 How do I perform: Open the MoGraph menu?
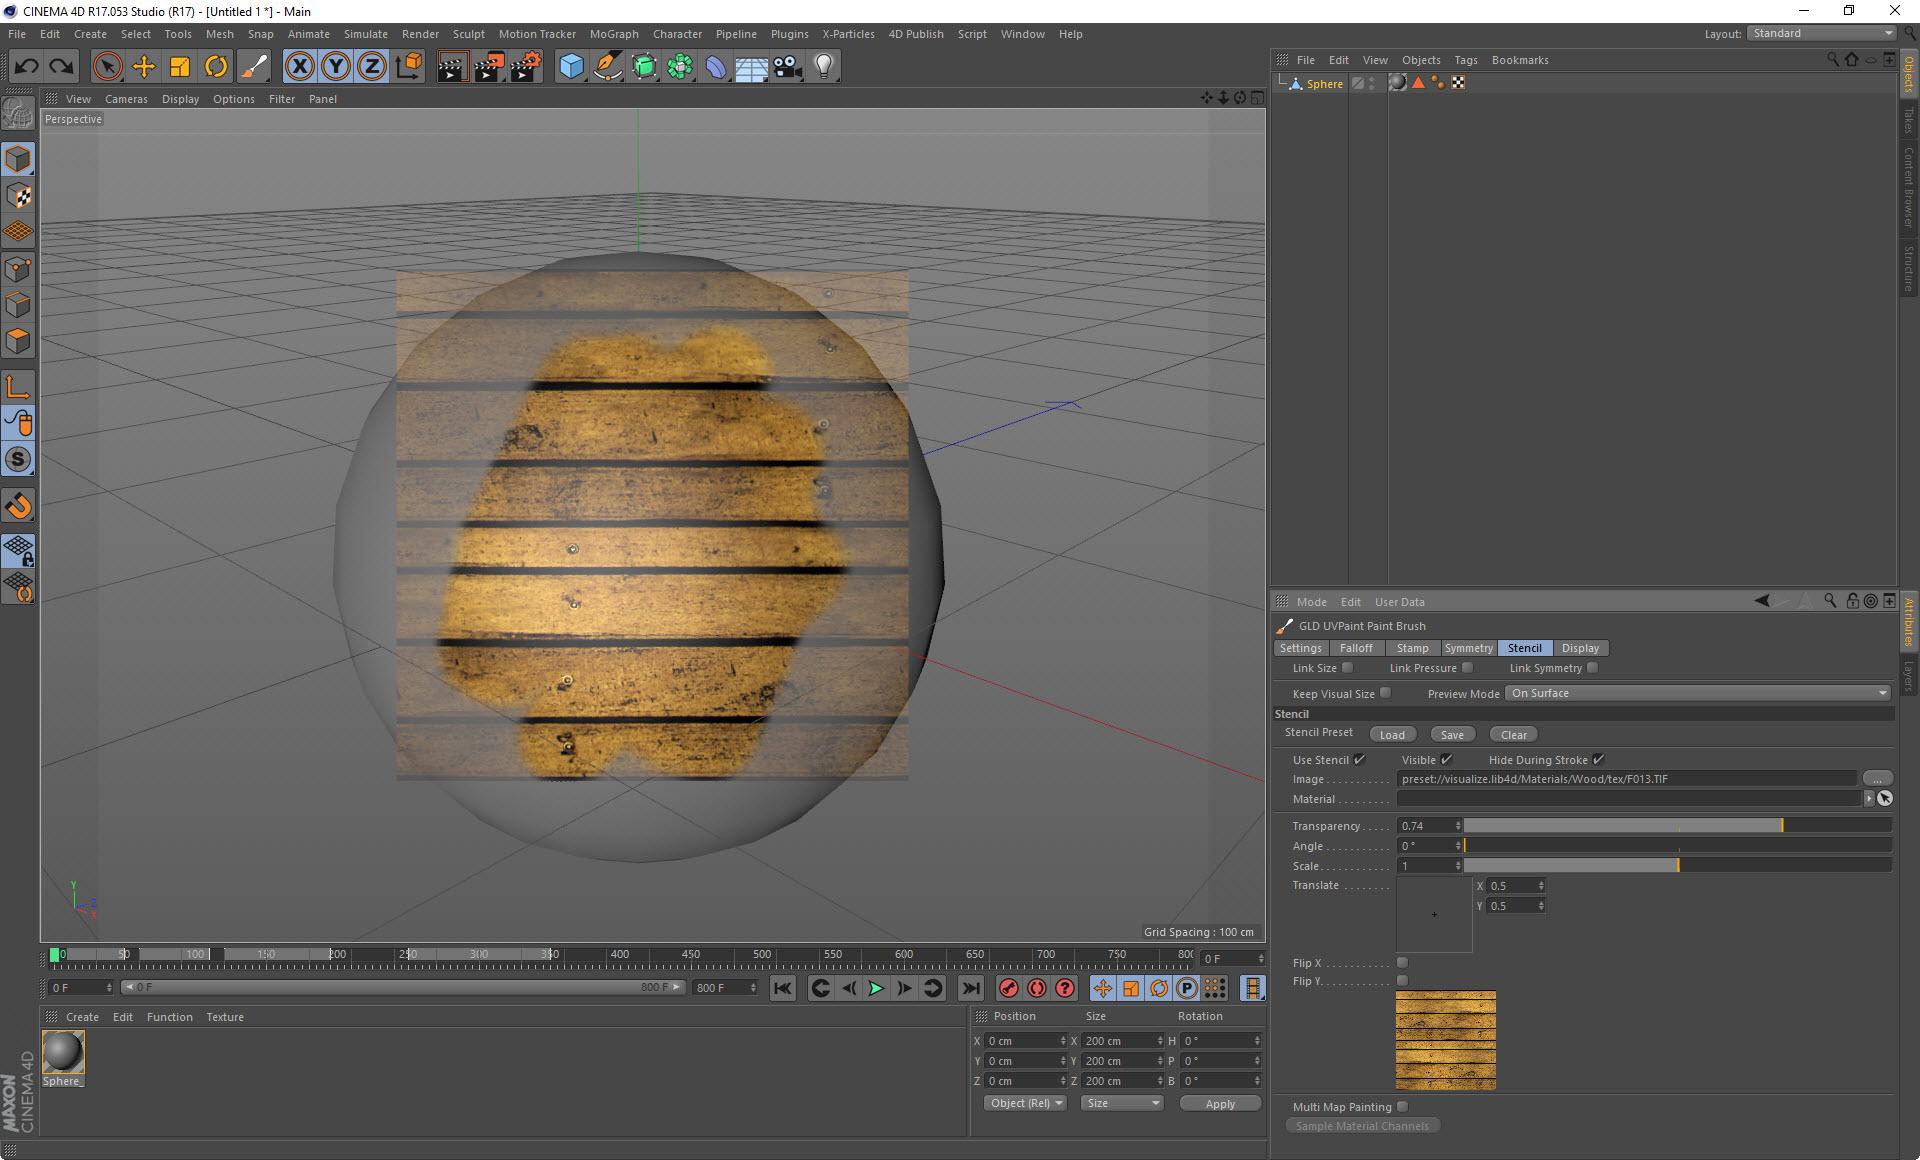[614, 34]
